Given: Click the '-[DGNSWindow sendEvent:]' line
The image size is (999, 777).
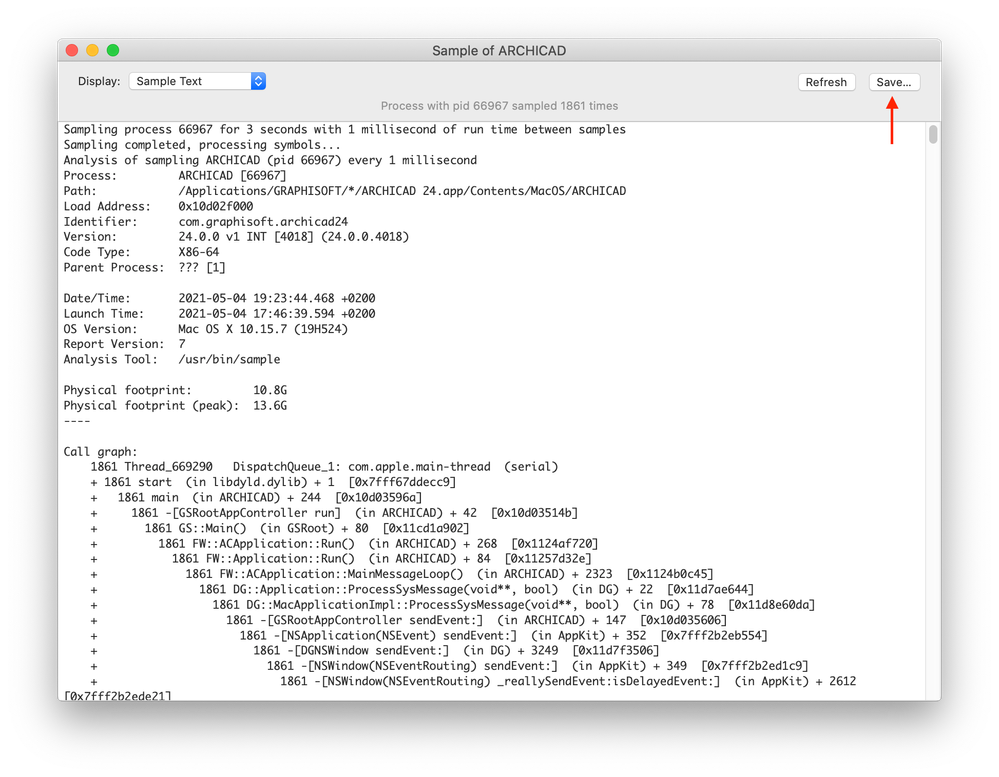Looking at the screenshot, I should tap(375, 650).
